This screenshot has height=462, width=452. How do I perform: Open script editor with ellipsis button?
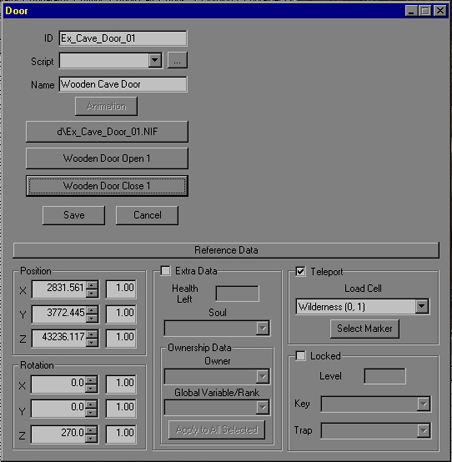point(177,61)
